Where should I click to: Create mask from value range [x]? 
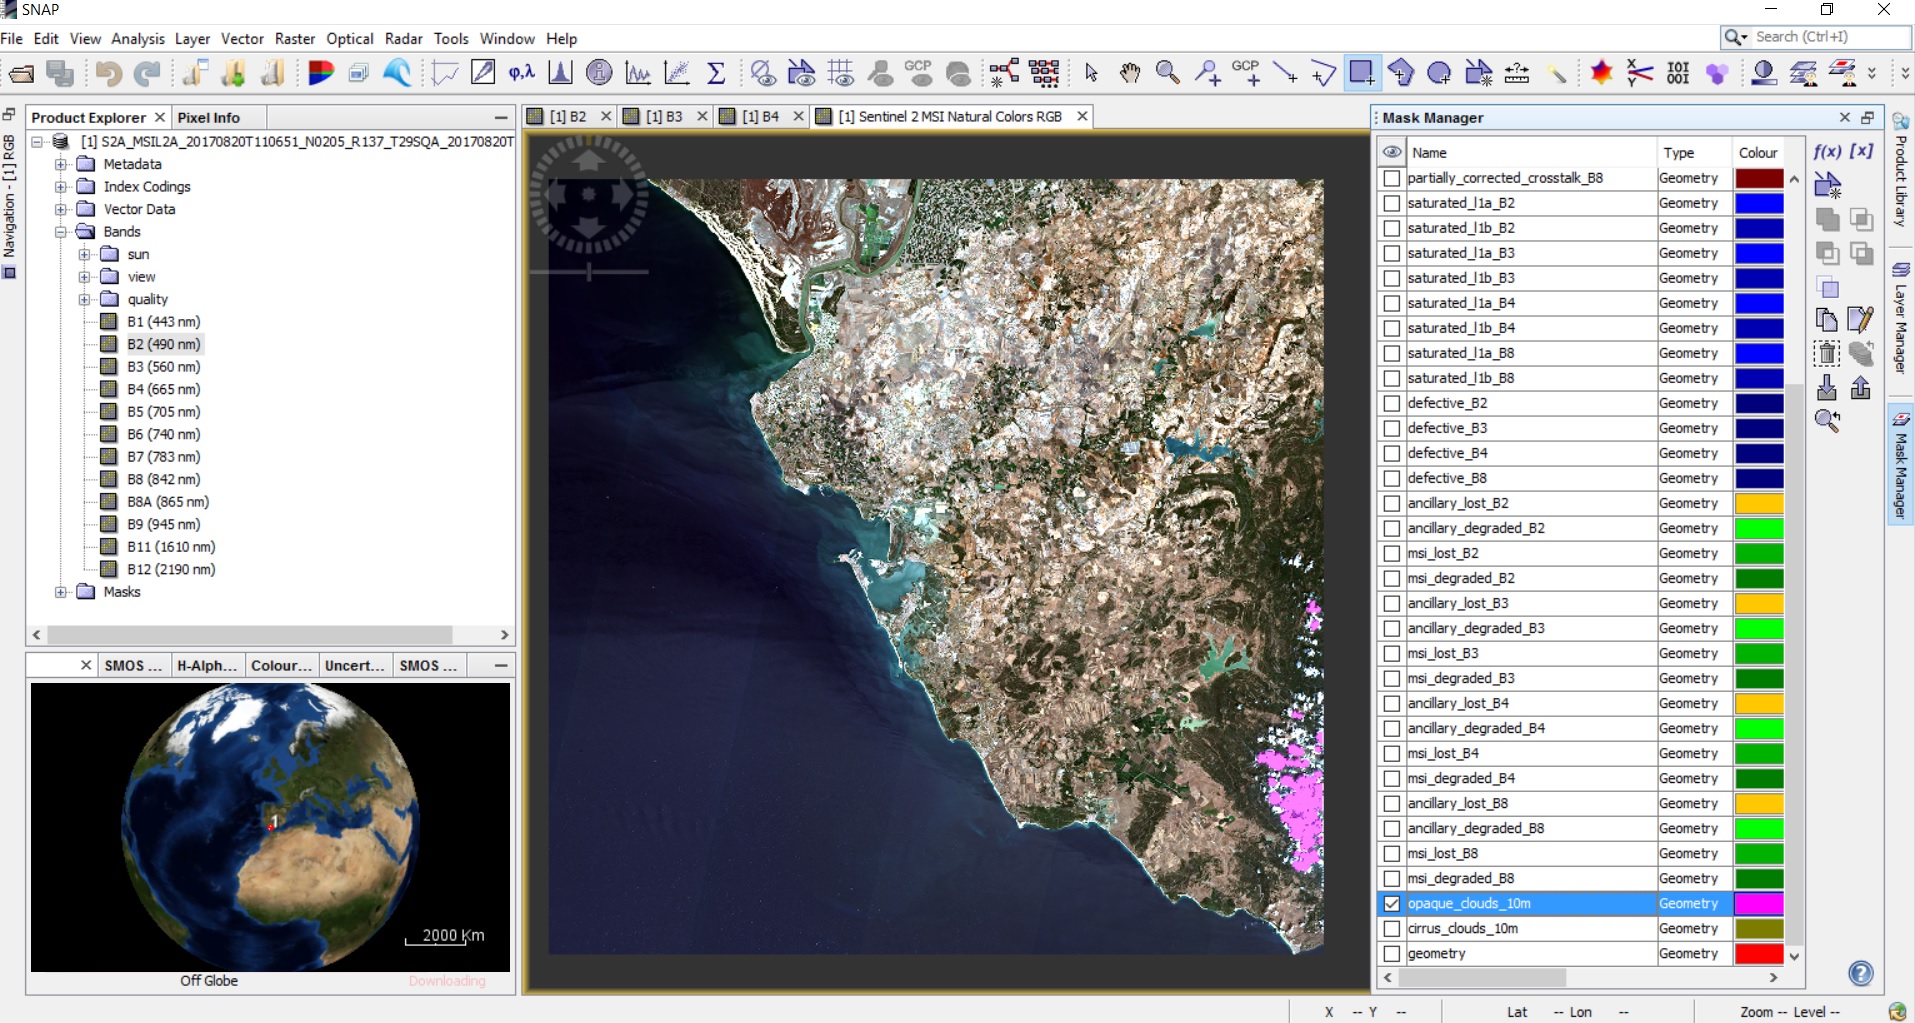point(1861,152)
